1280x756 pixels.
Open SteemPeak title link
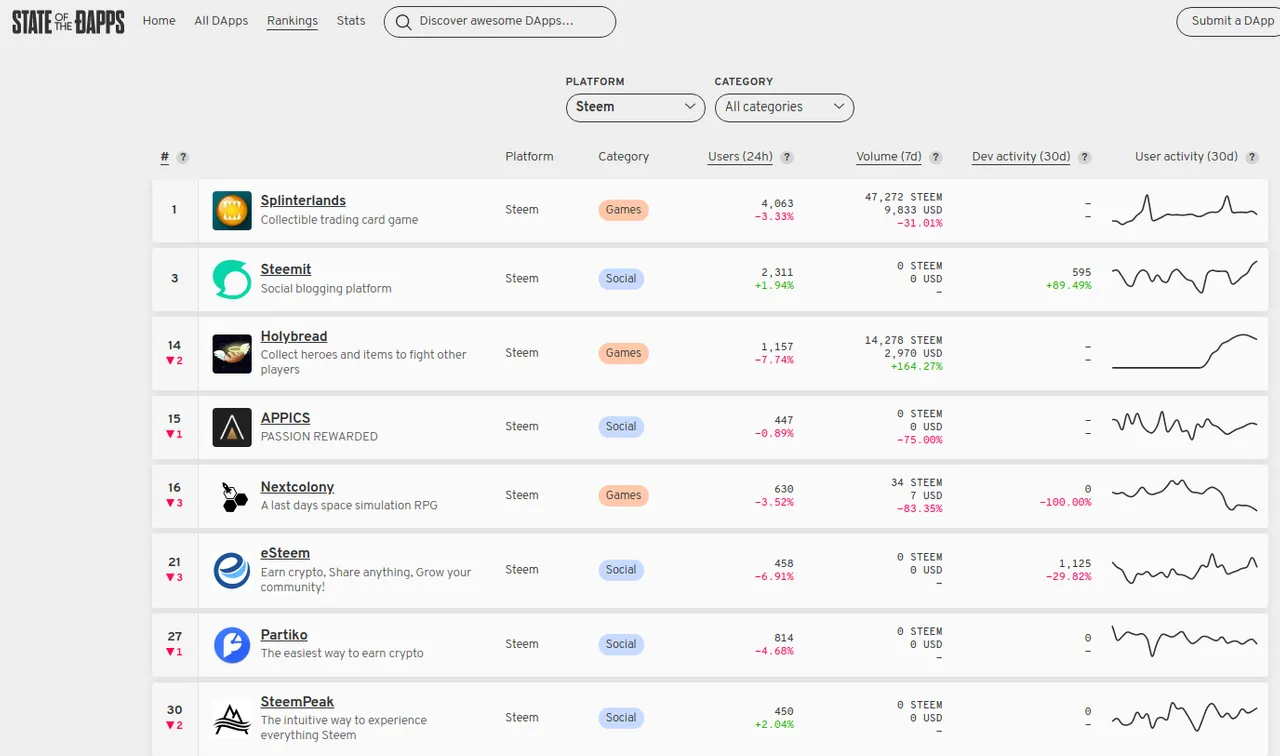(x=297, y=702)
